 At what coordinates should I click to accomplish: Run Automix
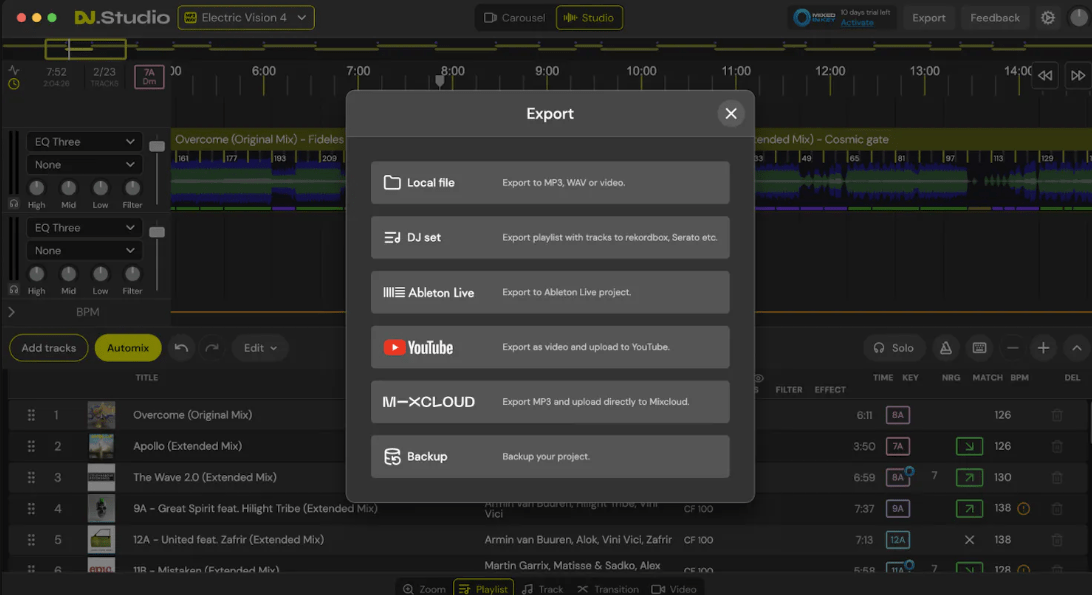tap(128, 348)
